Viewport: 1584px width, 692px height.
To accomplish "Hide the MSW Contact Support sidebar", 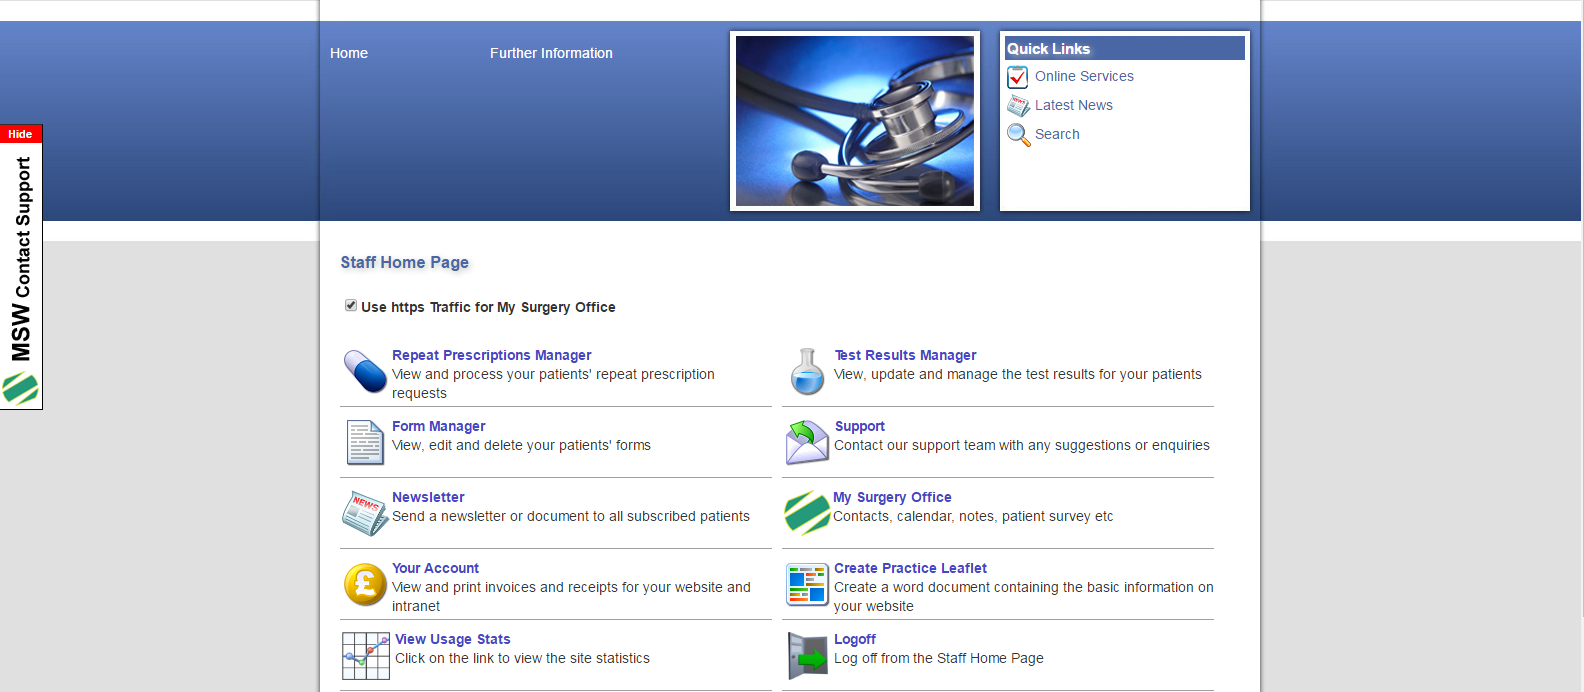I will (21, 134).
